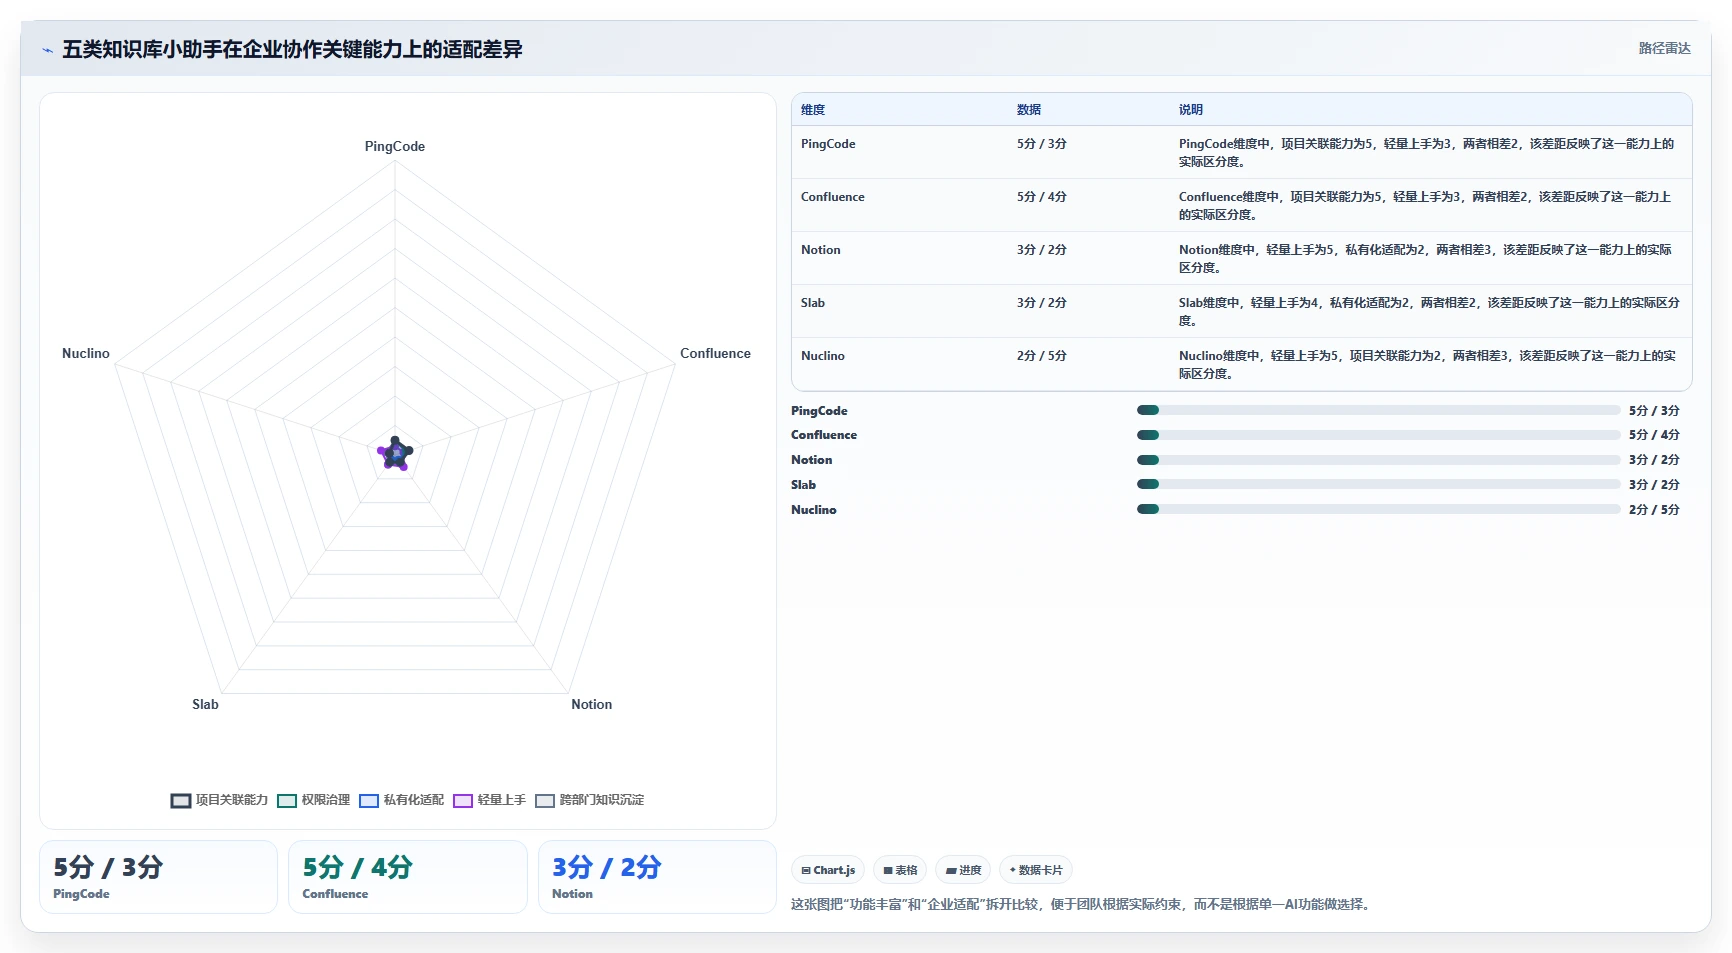The image size is (1732, 953).
Task: Open the Notion 3分 / 2分 summary card
Action: coord(657,877)
